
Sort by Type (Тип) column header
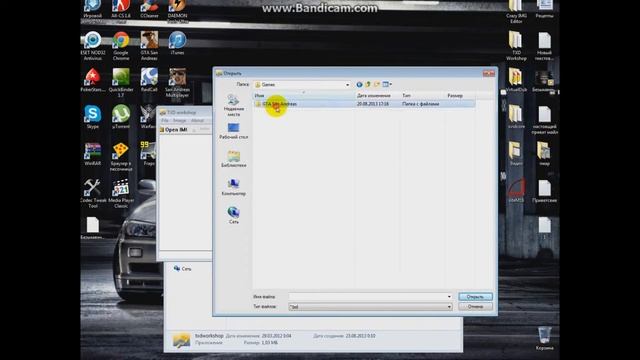422,96
